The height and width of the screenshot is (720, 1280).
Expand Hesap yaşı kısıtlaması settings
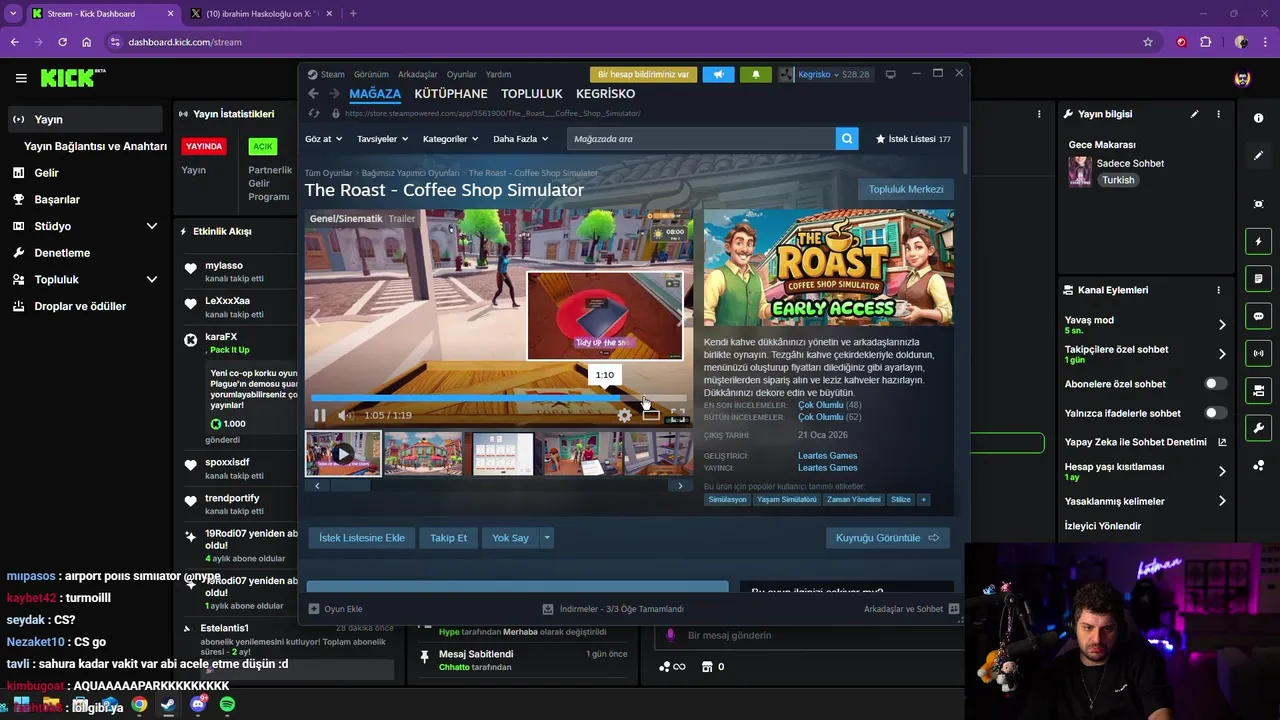coord(1222,471)
